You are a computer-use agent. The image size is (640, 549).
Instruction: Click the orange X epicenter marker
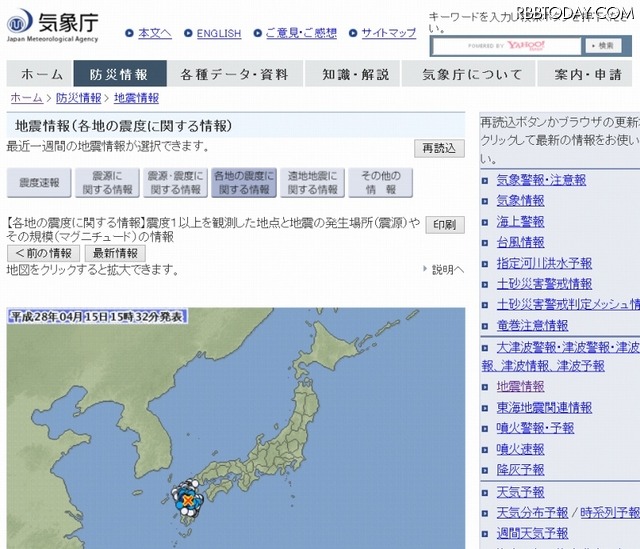coord(188,500)
